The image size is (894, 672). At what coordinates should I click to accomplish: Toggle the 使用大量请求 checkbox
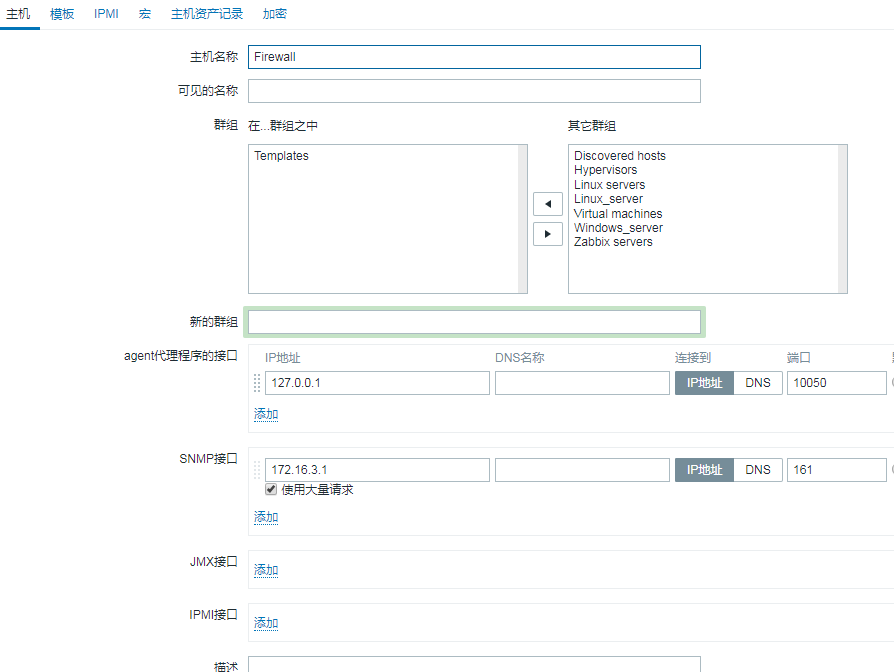click(271, 490)
